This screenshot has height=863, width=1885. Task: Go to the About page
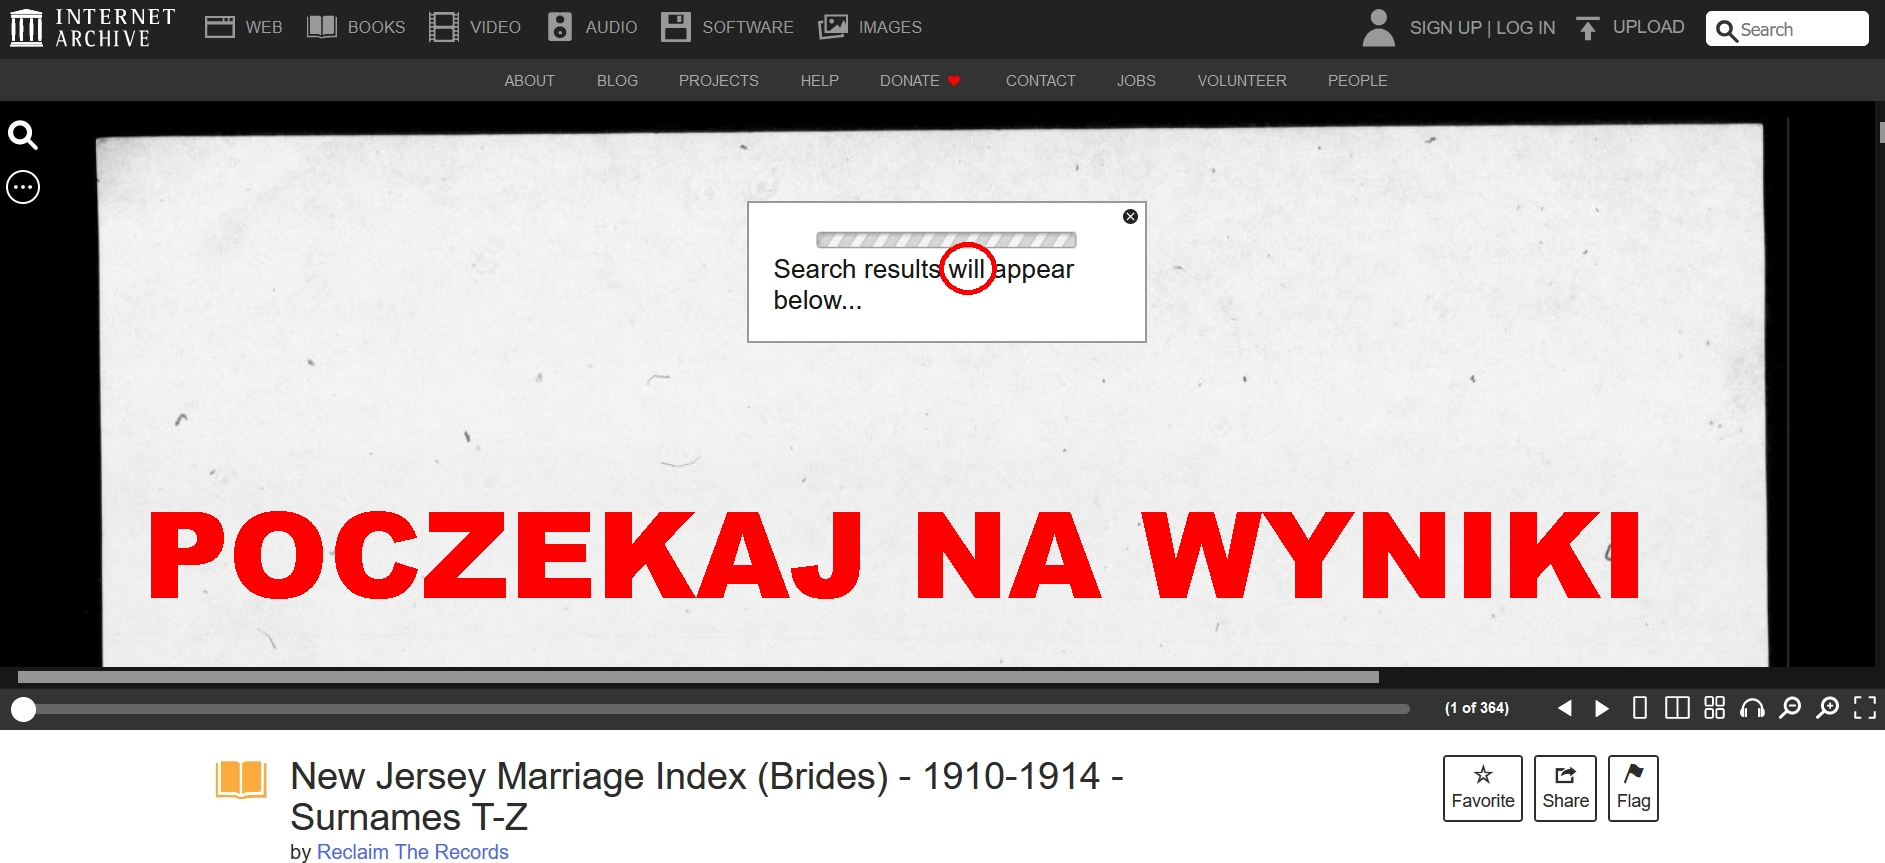tap(529, 81)
